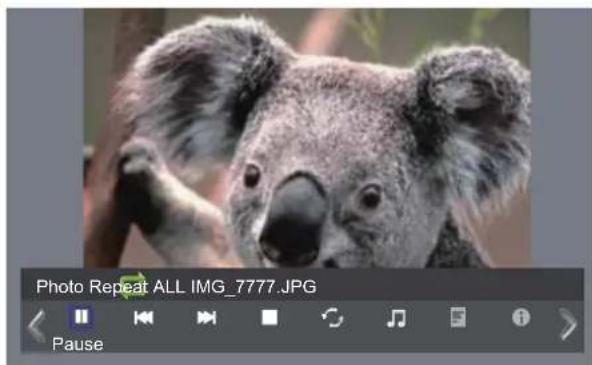Toggle the repeat mode icon
Image resolution: width=592 pixels, height=365 pixels.
pyautogui.click(x=332, y=318)
